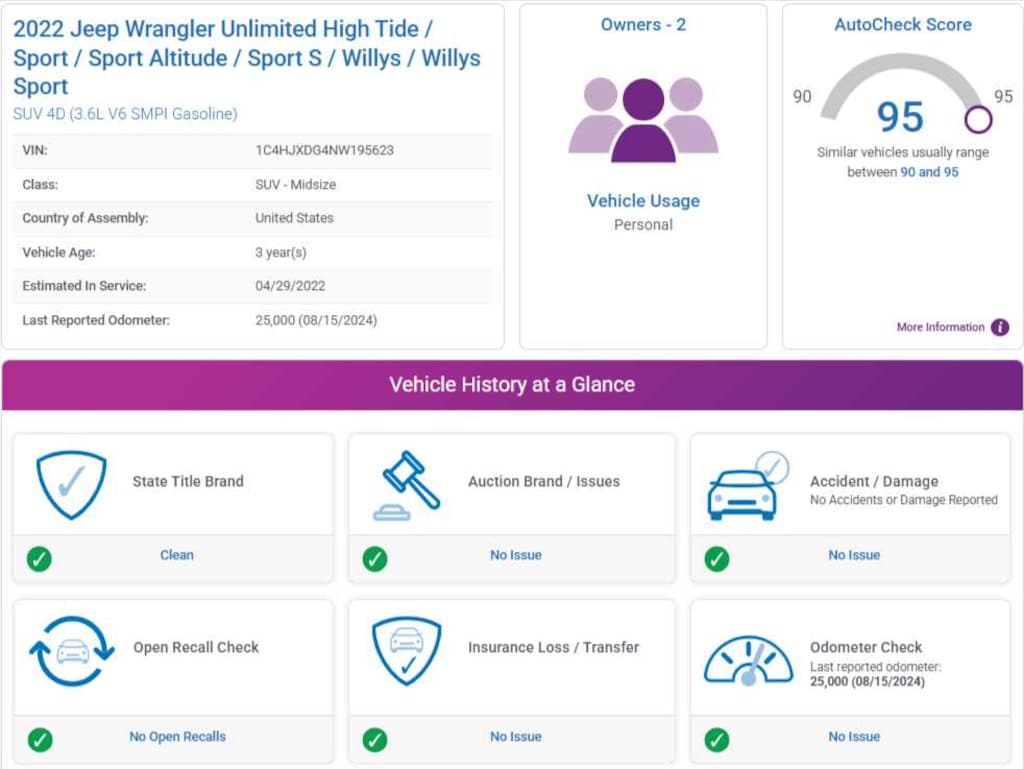Click the State Title Brand shield icon

pyautogui.click(x=71, y=484)
